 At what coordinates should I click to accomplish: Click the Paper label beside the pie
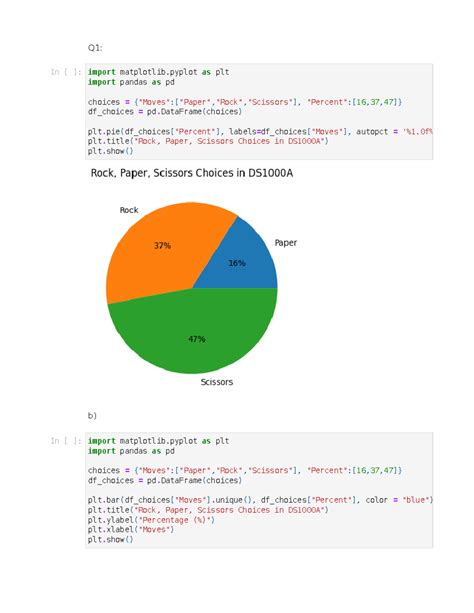[285, 243]
